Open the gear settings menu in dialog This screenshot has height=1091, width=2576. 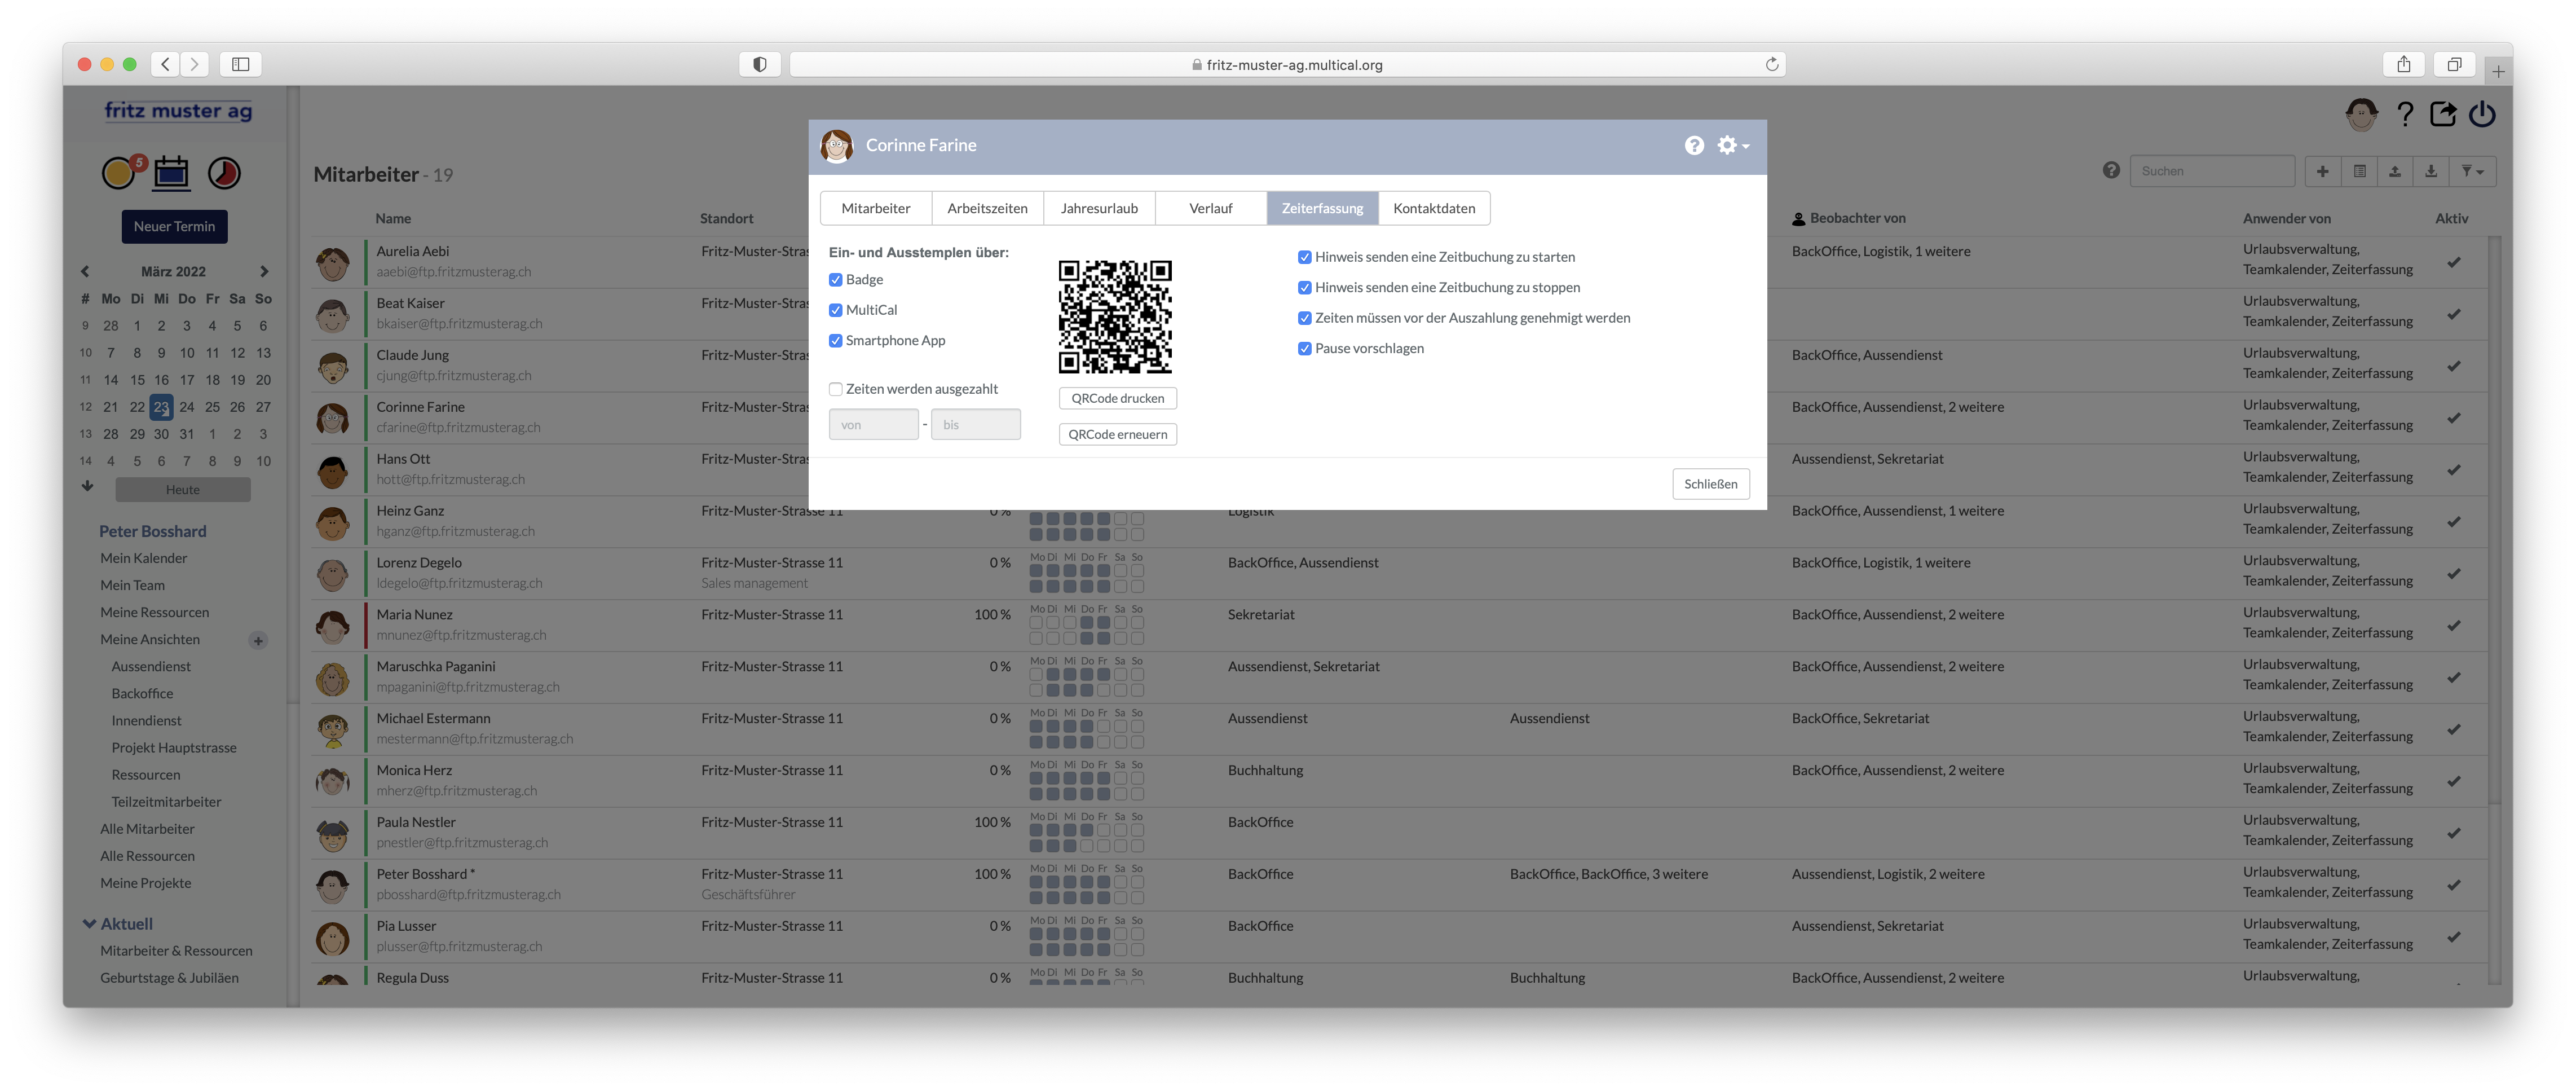click(1732, 145)
